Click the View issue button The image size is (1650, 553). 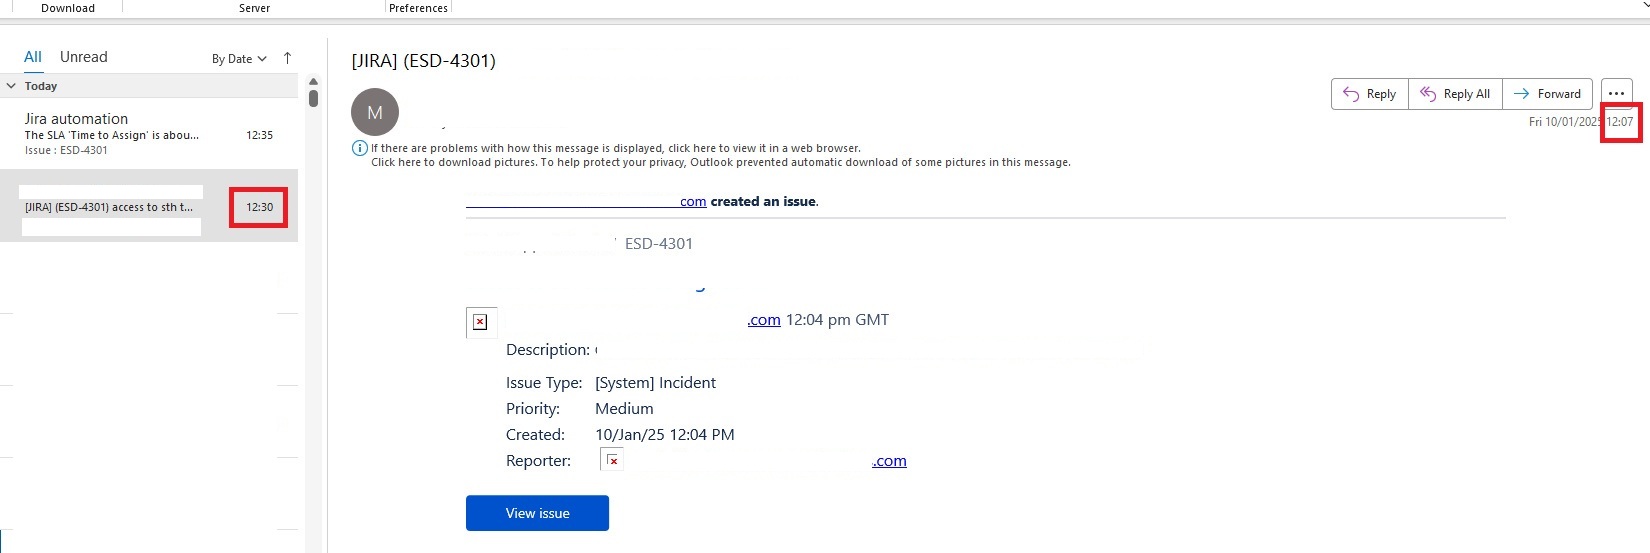[x=537, y=513]
